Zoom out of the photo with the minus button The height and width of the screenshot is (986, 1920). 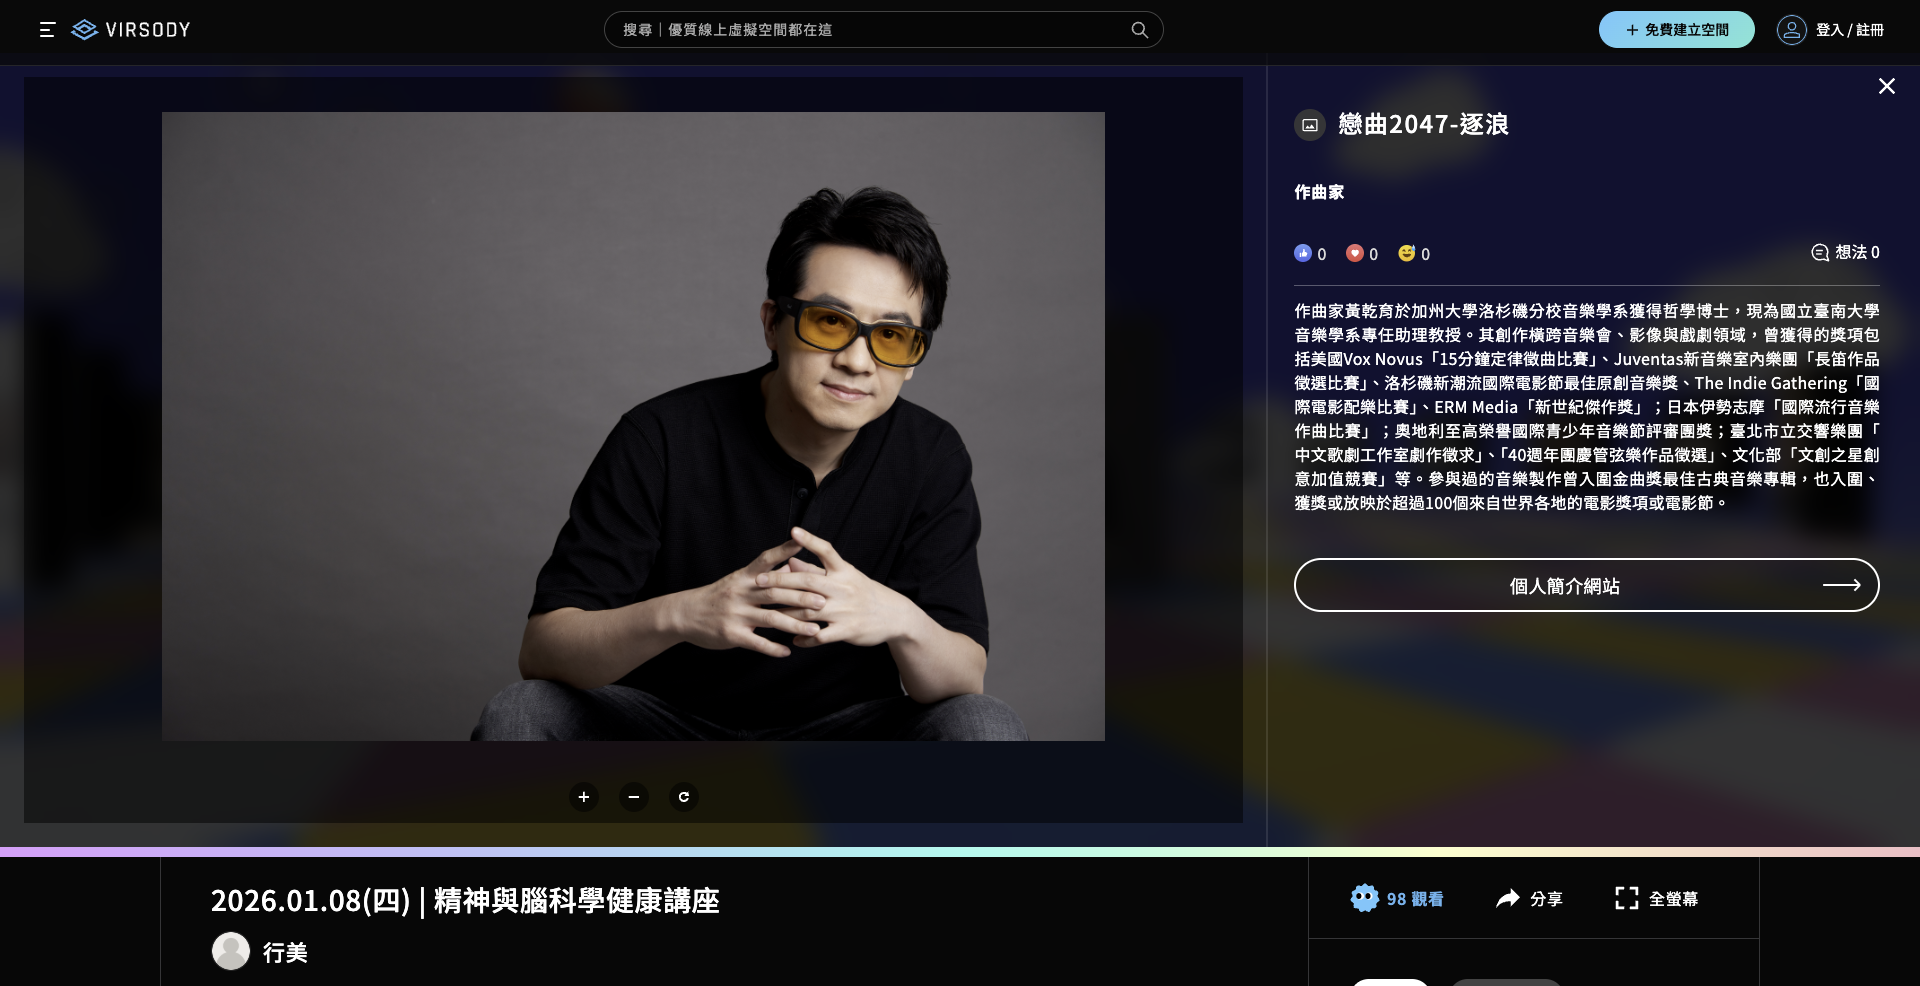(634, 797)
